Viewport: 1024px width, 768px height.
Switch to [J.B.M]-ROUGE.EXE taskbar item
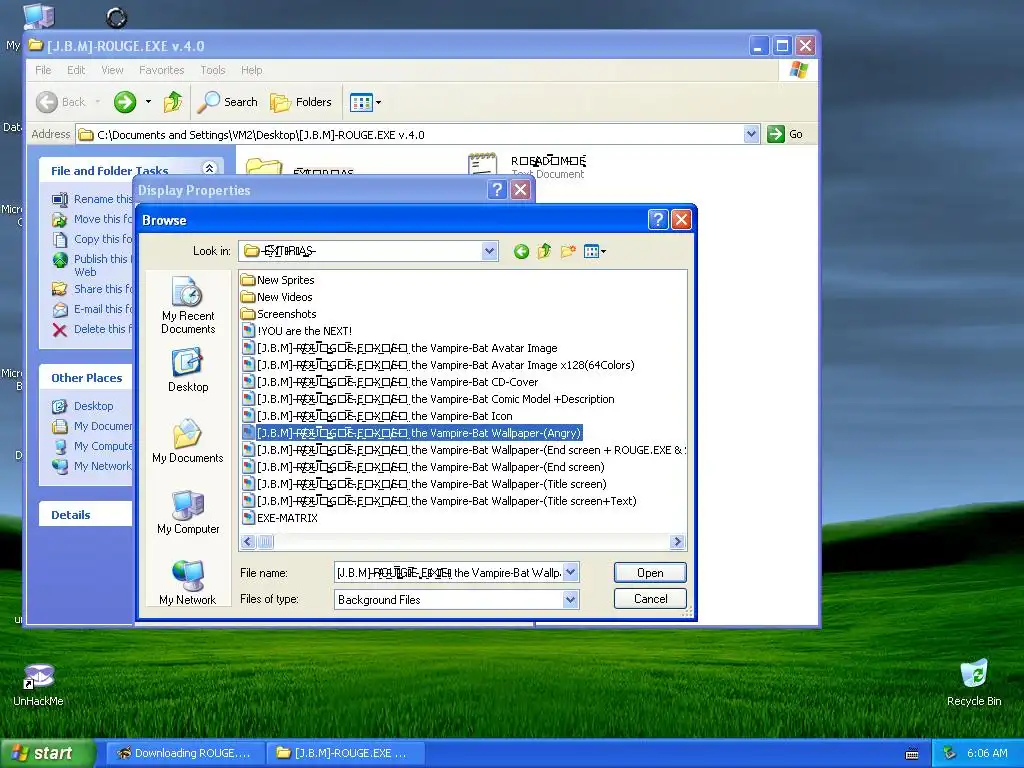[x=347, y=753]
